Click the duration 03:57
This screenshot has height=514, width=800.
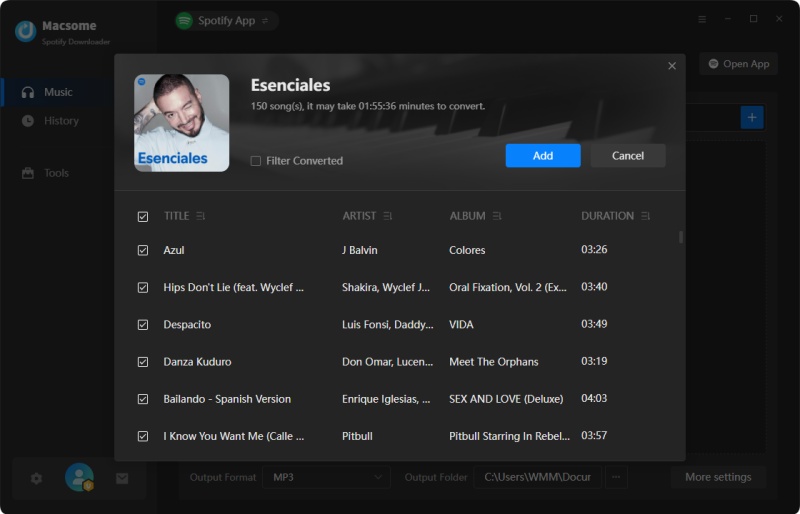tap(594, 435)
